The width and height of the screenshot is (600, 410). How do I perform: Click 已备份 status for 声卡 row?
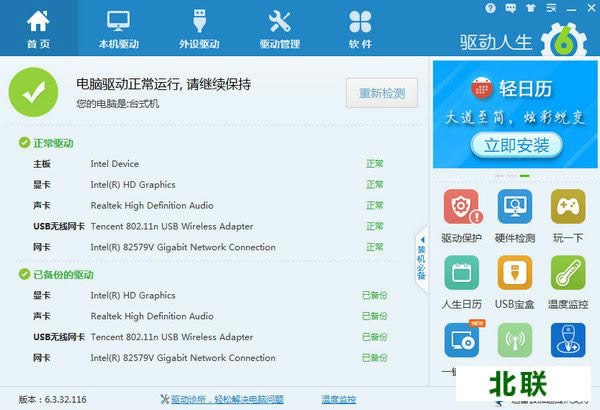click(375, 316)
